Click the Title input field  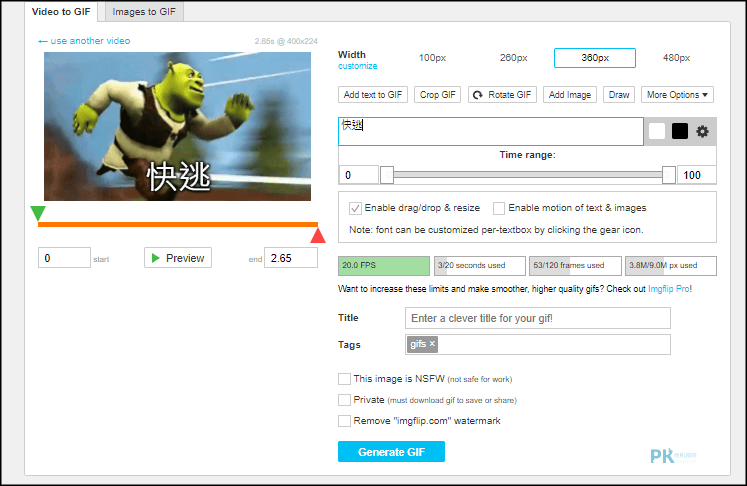click(538, 318)
